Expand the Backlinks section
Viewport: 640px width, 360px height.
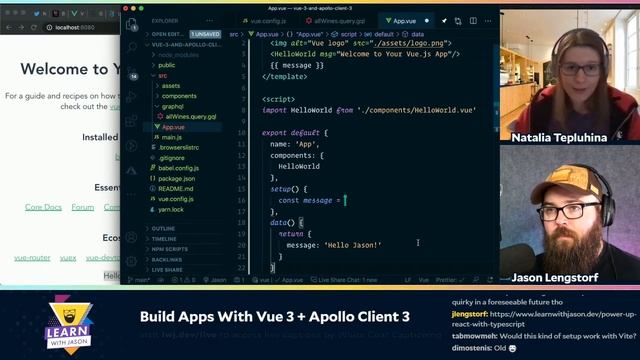[x=164, y=260]
